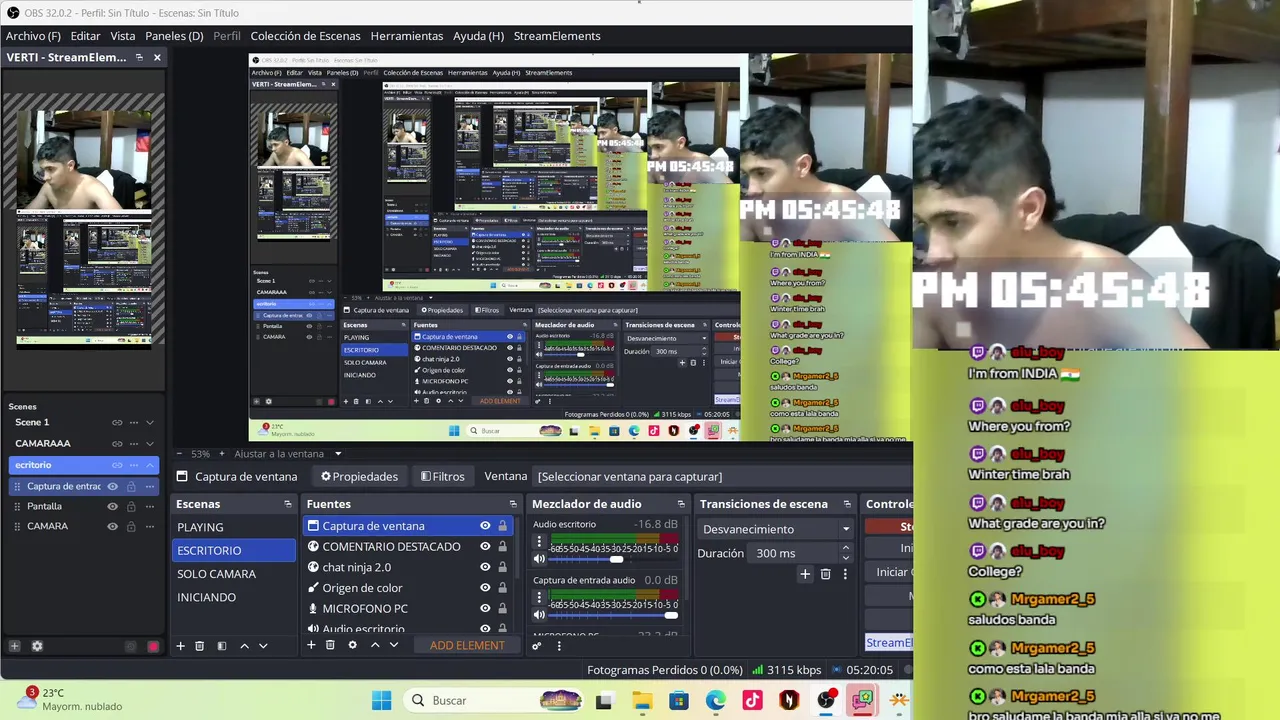
Task: Delete scene transition trash icon
Action: (x=825, y=574)
